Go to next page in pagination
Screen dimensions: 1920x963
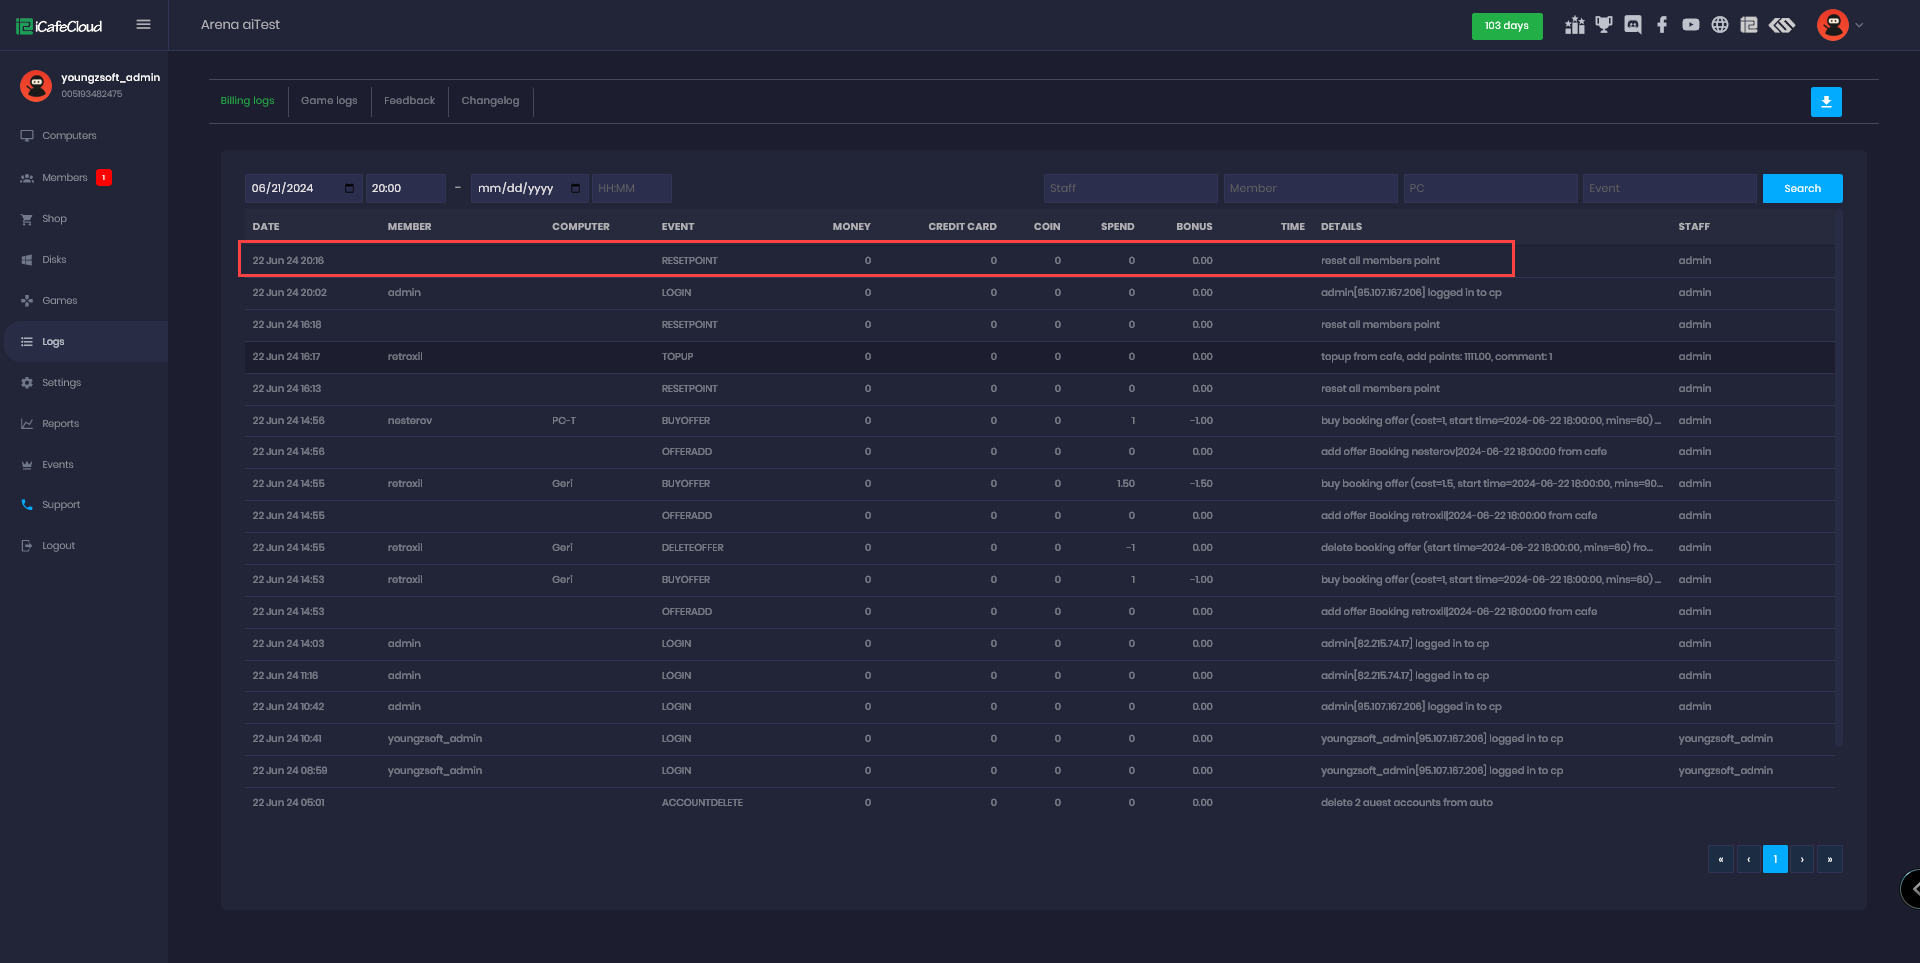pyautogui.click(x=1802, y=859)
